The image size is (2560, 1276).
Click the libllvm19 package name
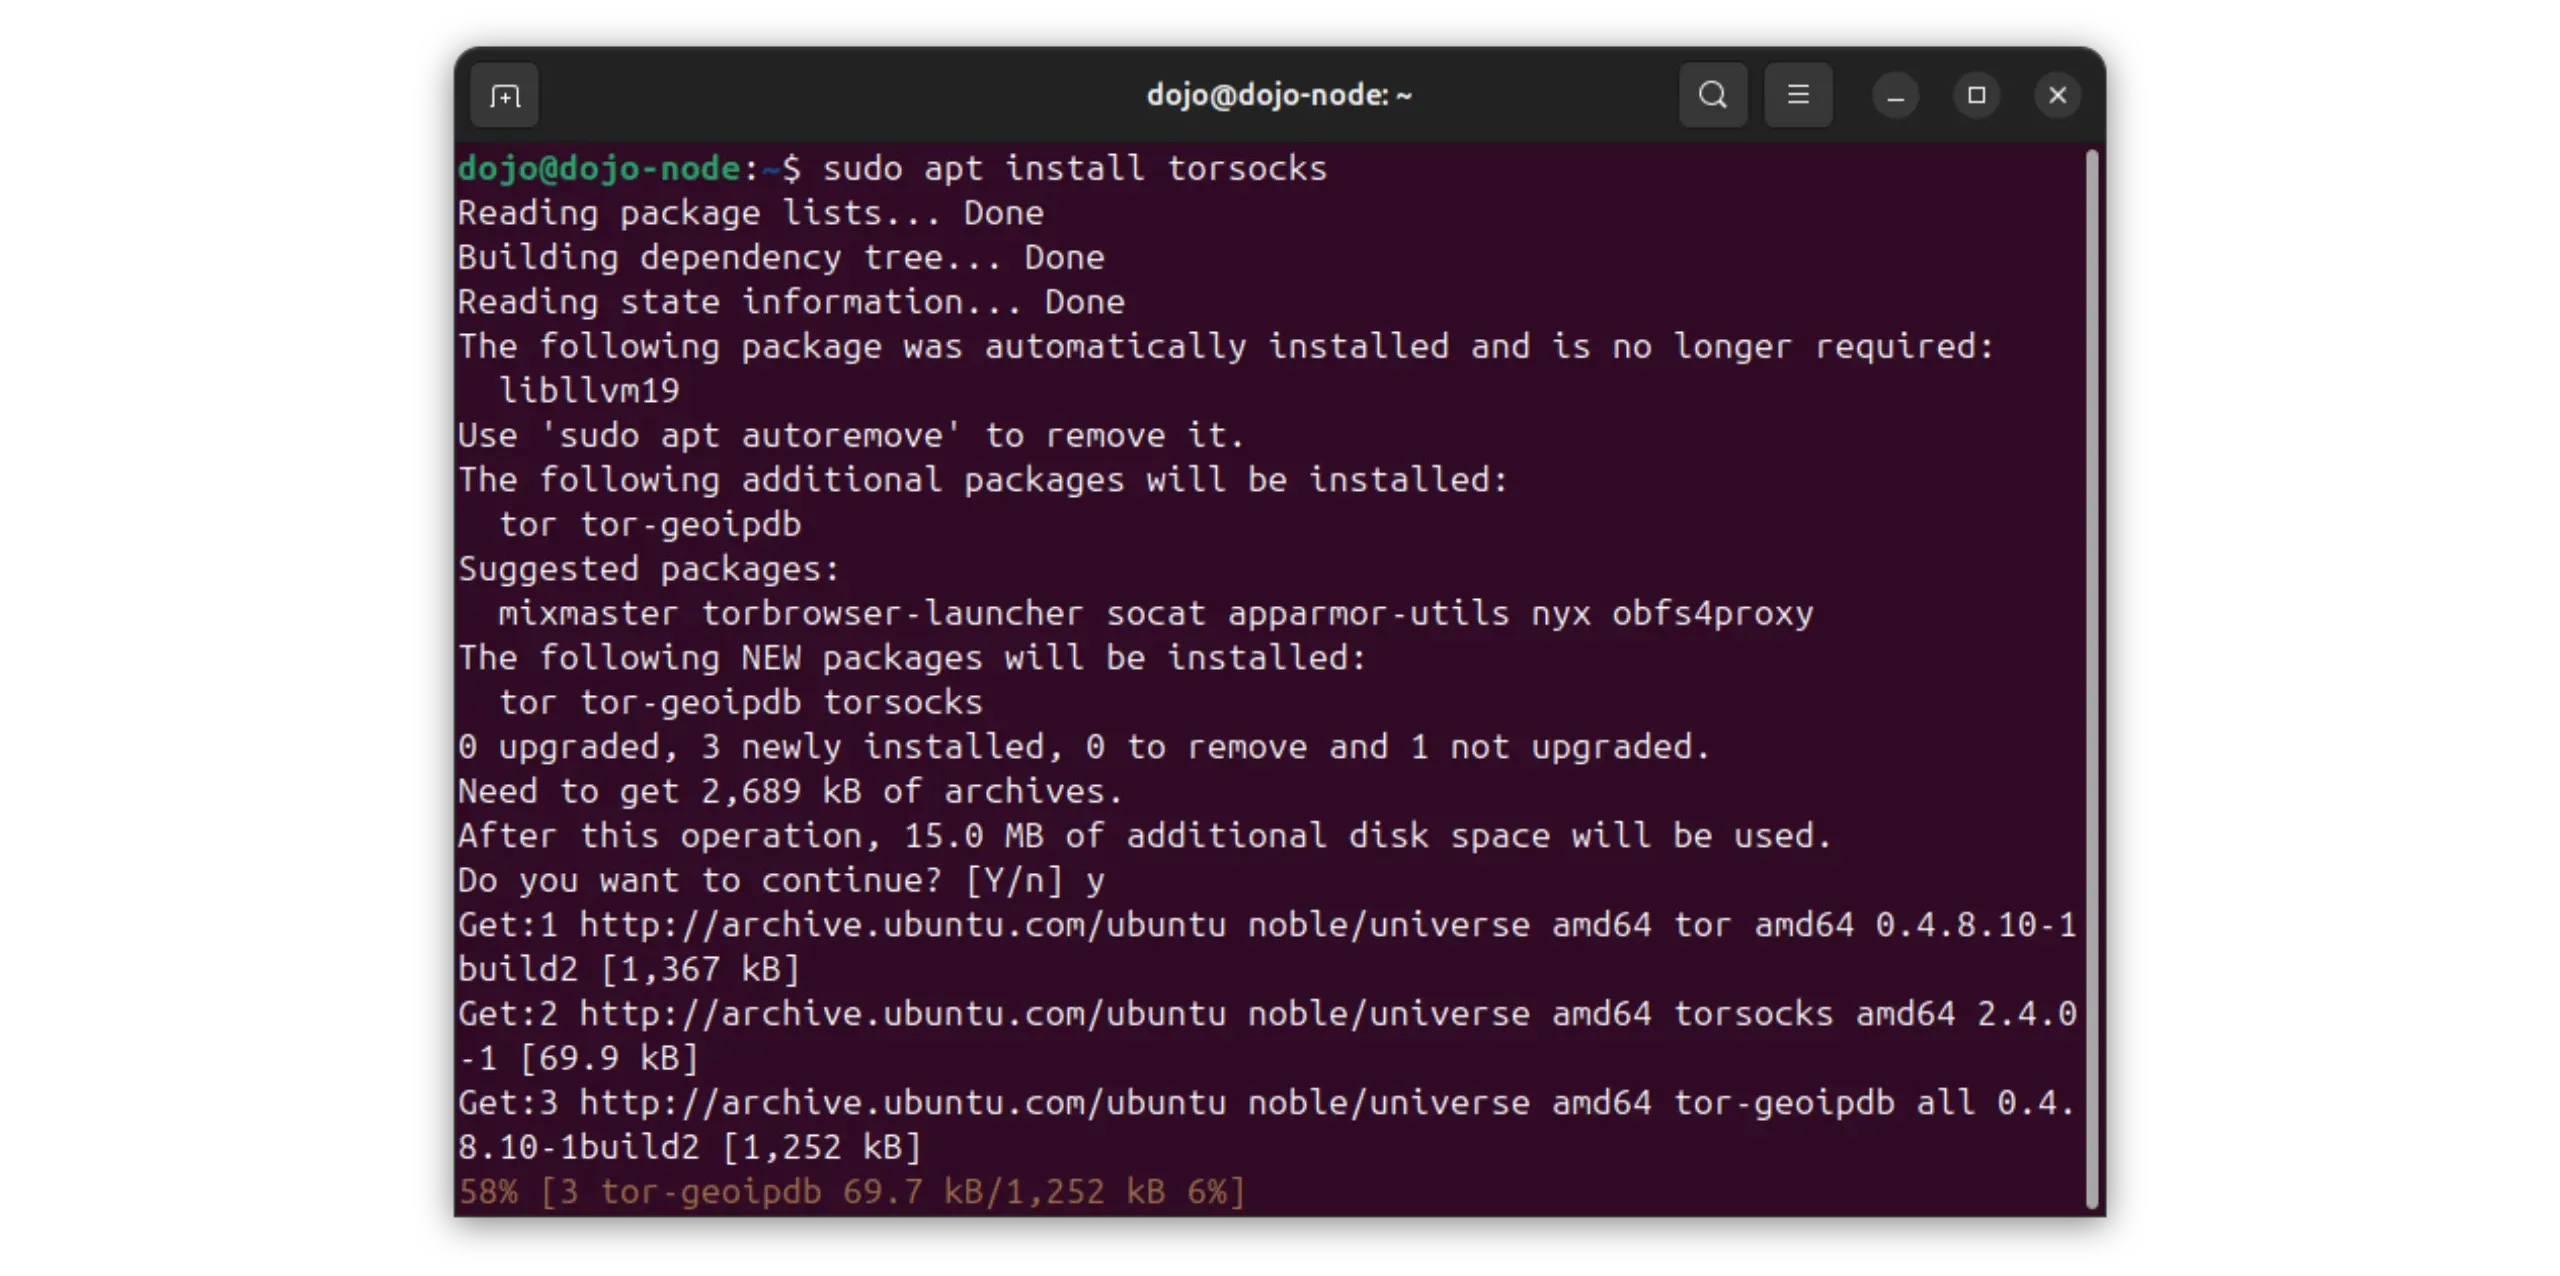(x=589, y=391)
